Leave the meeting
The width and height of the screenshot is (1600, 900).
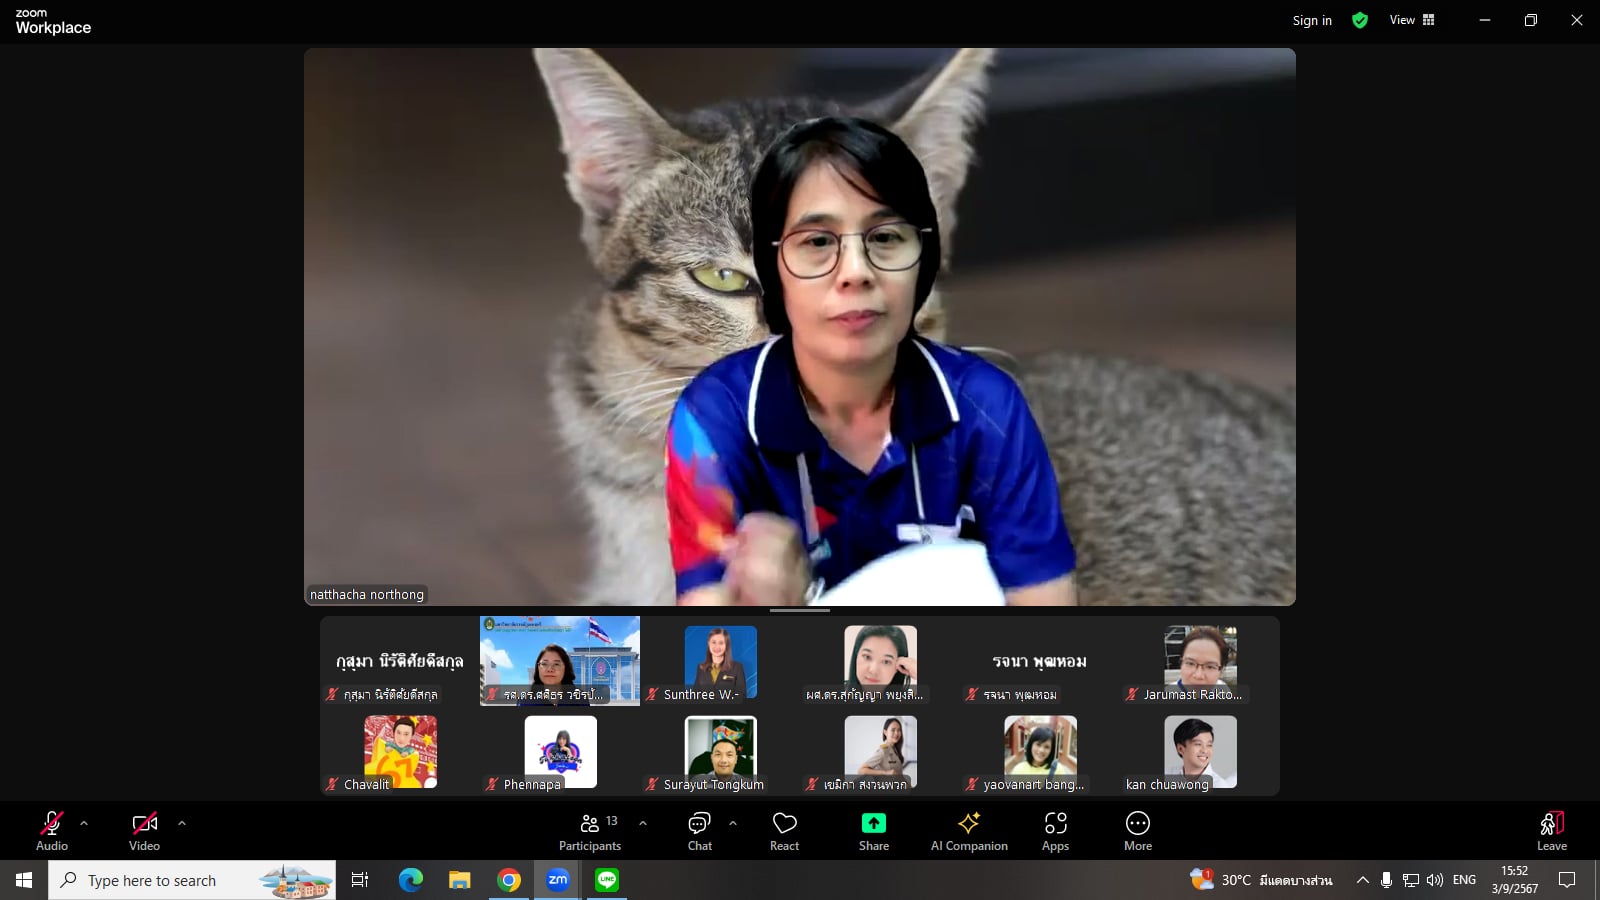(1551, 831)
